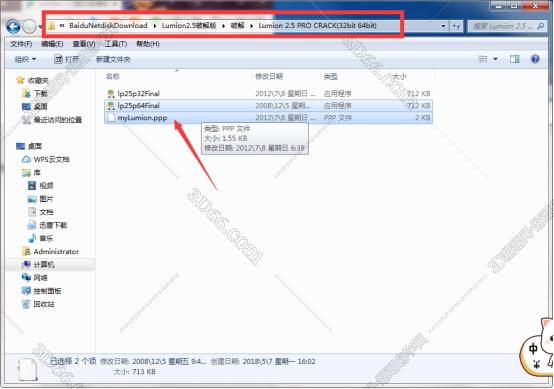Open WPS云文档 in the sidebar
554x389 pixels.
coord(51,159)
